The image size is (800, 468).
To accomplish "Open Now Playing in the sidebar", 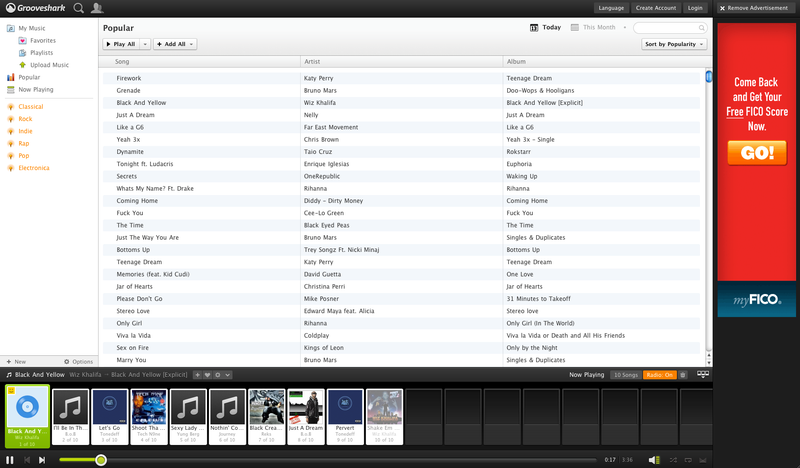I will tap(30, 89).
